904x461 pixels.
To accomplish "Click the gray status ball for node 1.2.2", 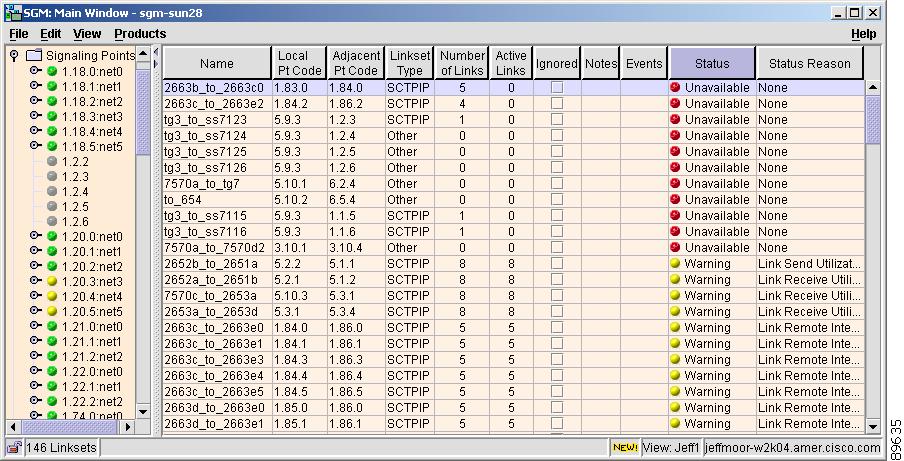I will click(x=52, y=162).
